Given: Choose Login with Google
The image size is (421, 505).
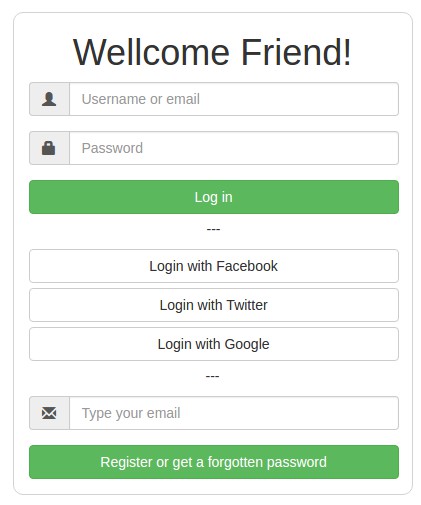Looking at the screenshot, I should 214,344.
